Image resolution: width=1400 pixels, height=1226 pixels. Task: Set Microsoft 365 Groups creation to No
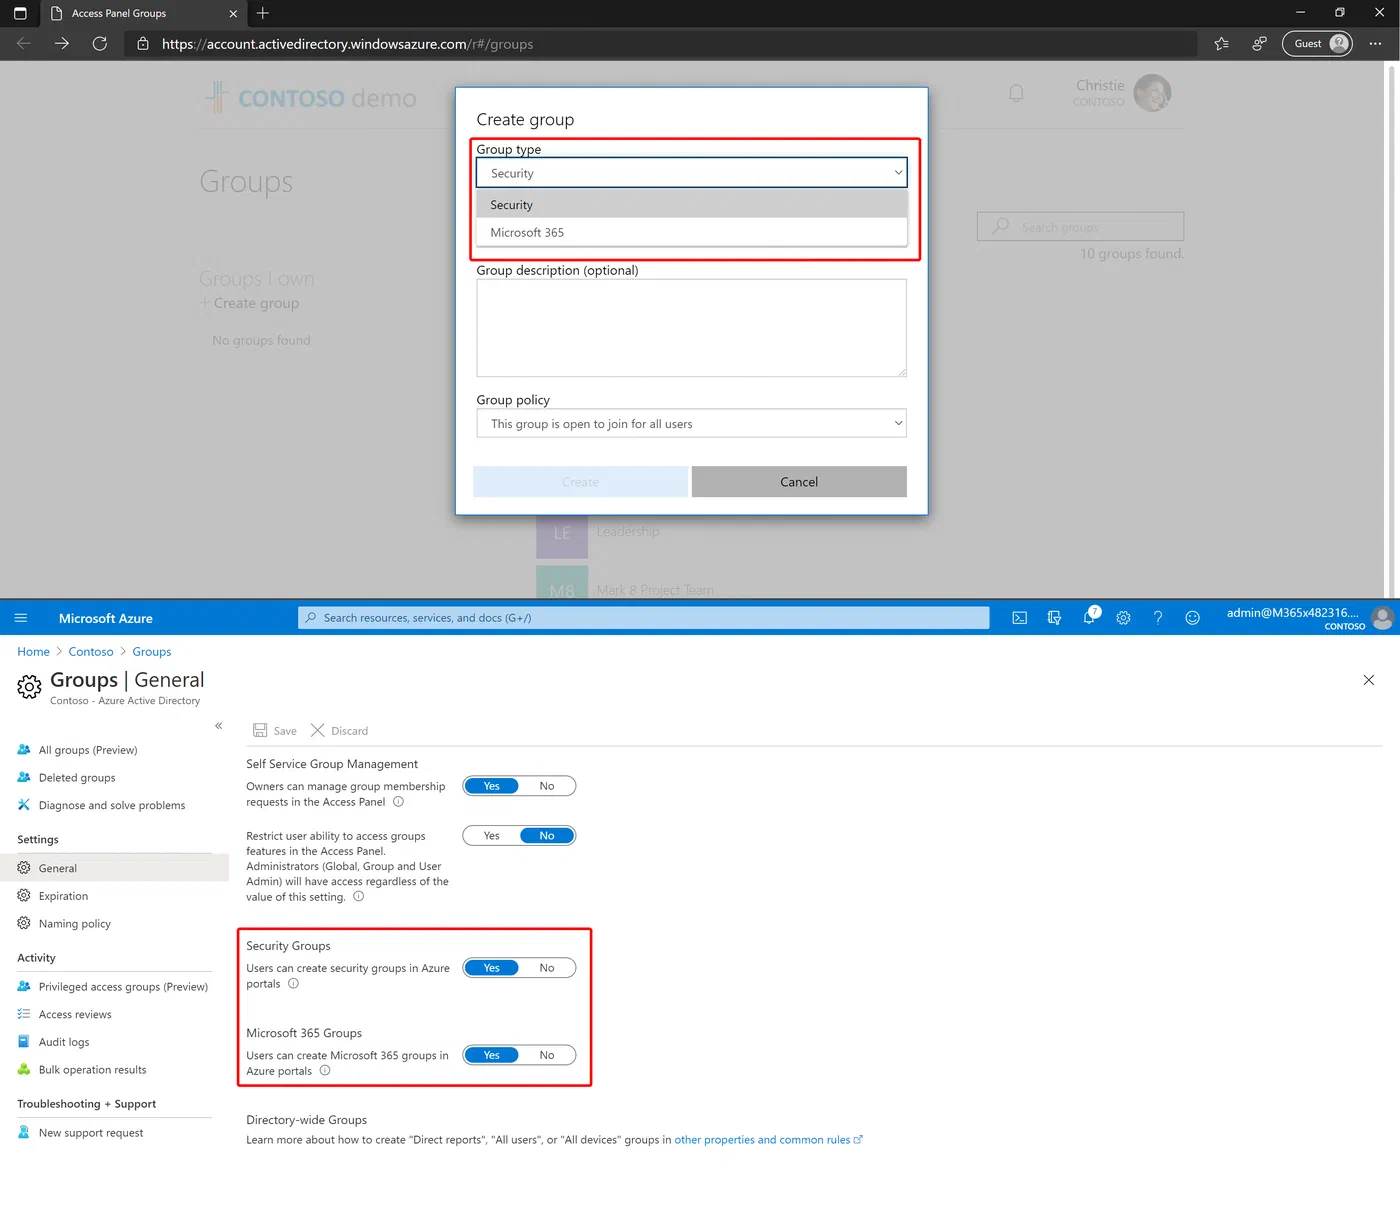(547, 1055)
